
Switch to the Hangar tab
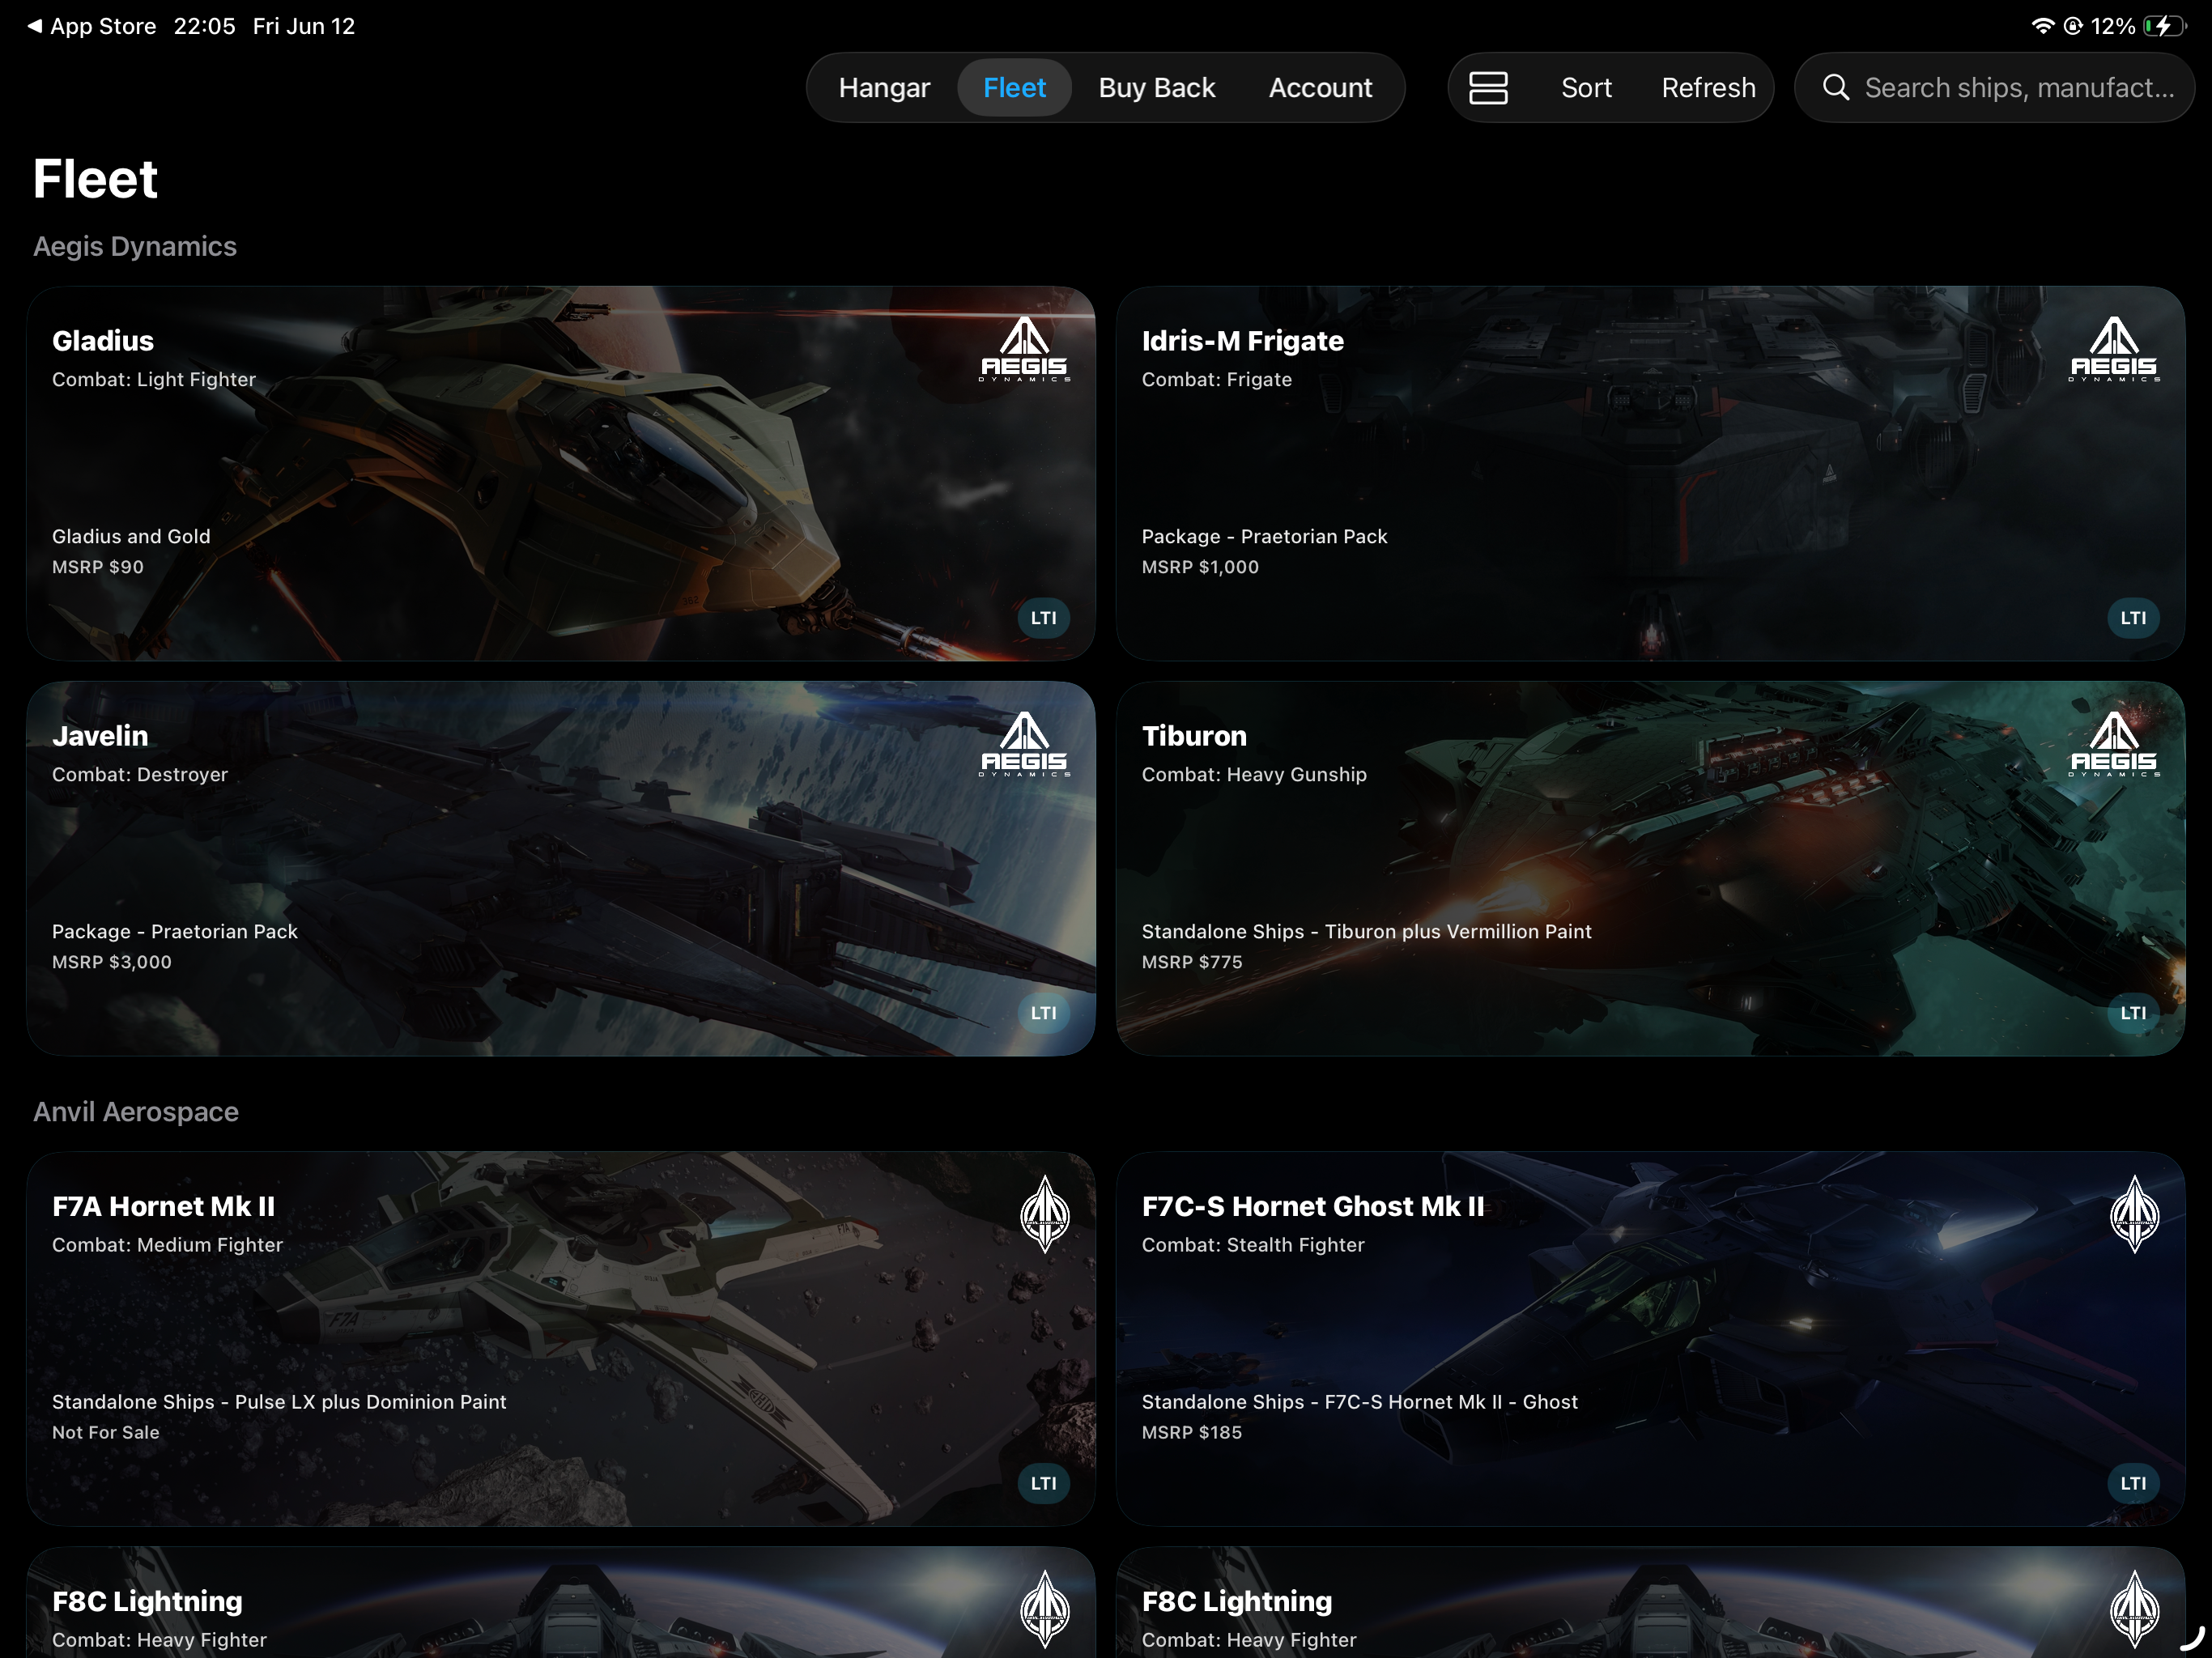coord(884,88)
